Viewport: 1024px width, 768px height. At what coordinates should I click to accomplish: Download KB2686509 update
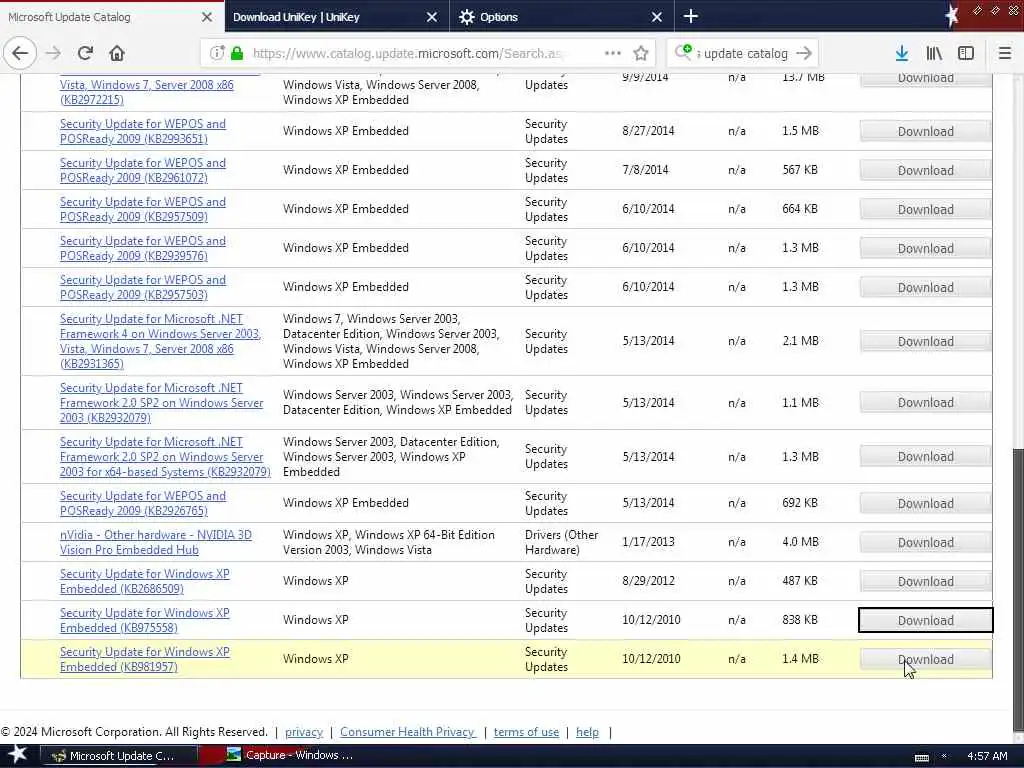click(925, 581)
